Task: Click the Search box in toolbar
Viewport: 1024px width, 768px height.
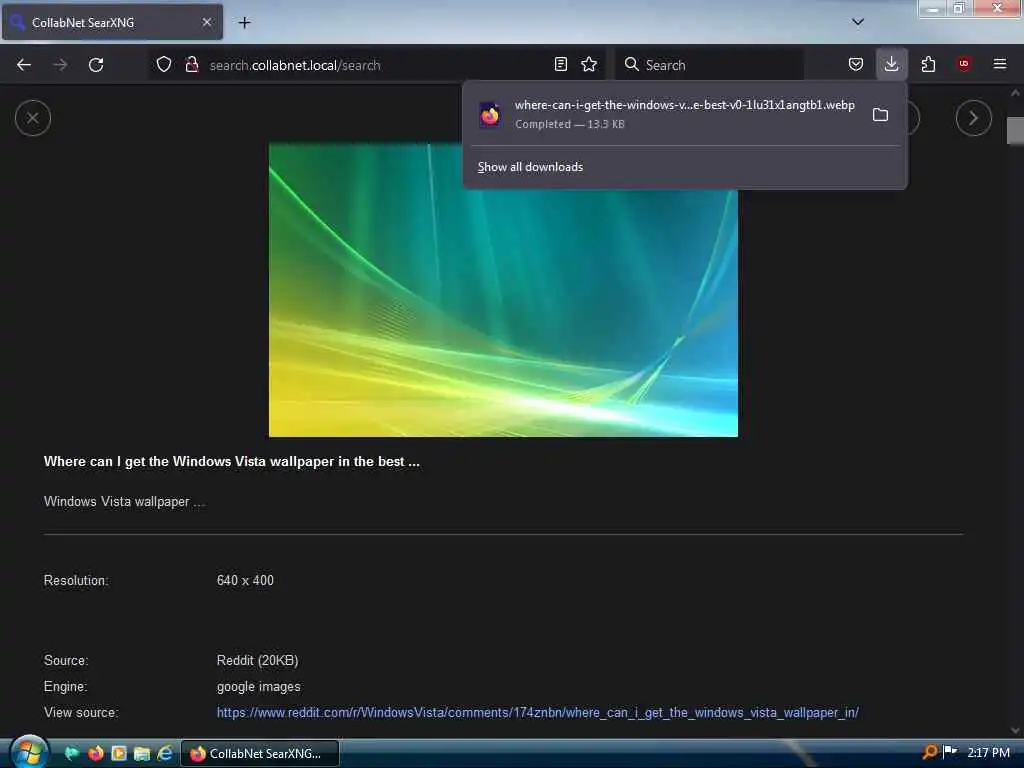Action: point(709,65)
